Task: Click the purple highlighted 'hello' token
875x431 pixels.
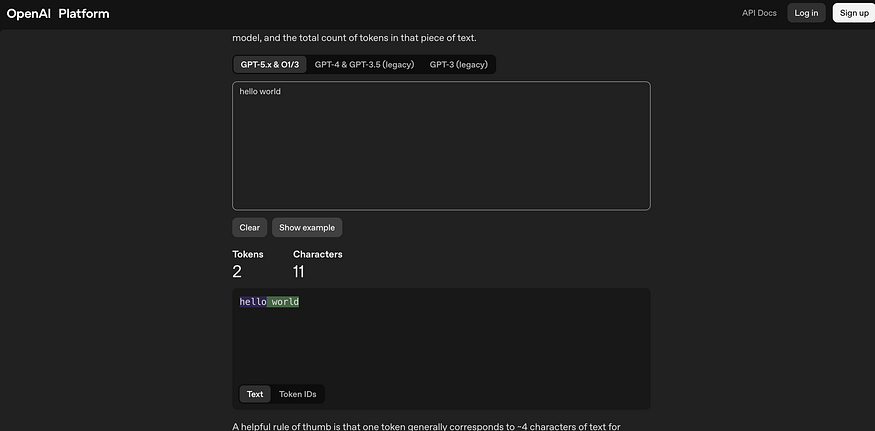Action: coord(253,302)
